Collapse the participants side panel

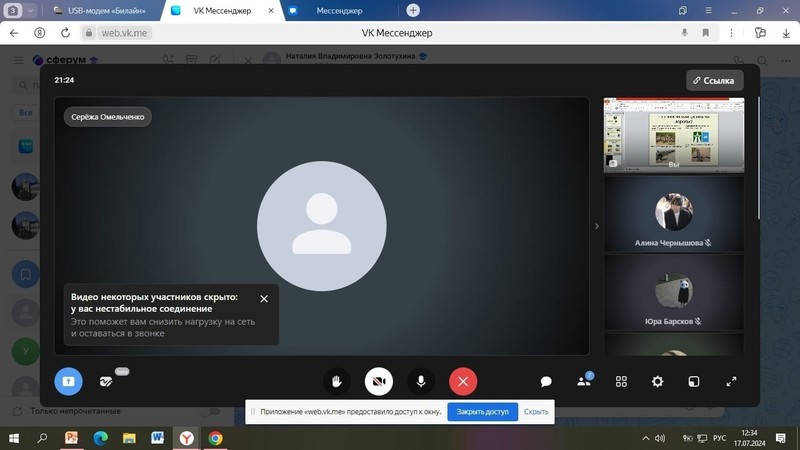597,226
